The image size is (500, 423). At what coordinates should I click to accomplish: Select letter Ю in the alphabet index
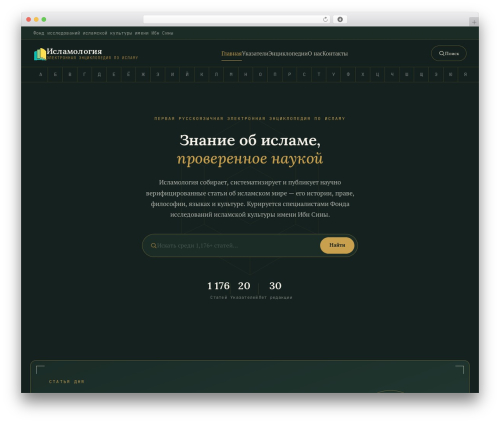click(x=451, y=74)
